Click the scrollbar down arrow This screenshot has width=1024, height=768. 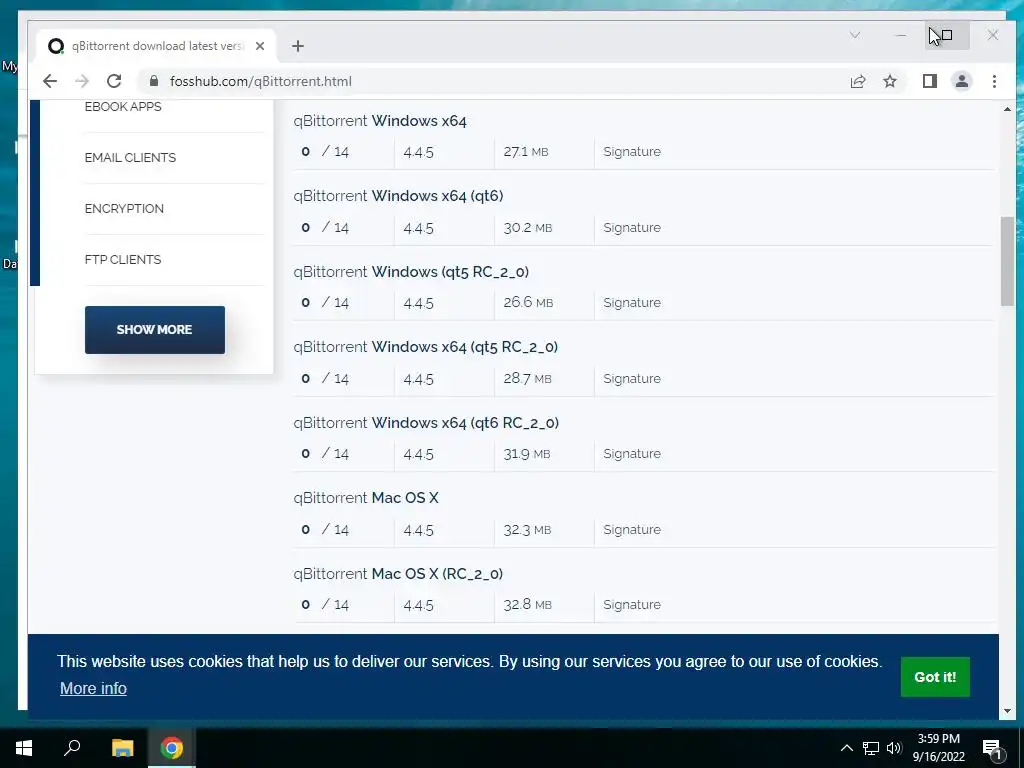[1007, 711]
